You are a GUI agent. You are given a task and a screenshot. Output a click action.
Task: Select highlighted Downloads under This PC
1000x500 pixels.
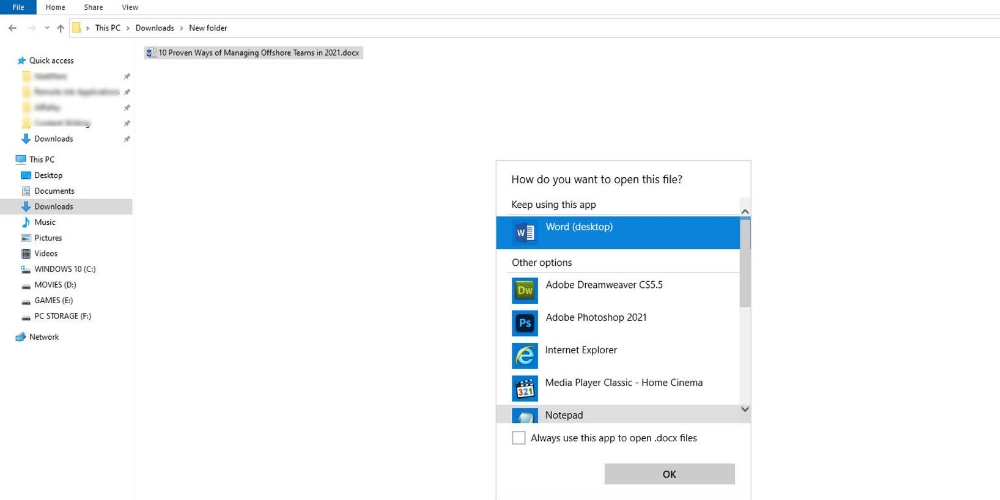click(66, 207)
